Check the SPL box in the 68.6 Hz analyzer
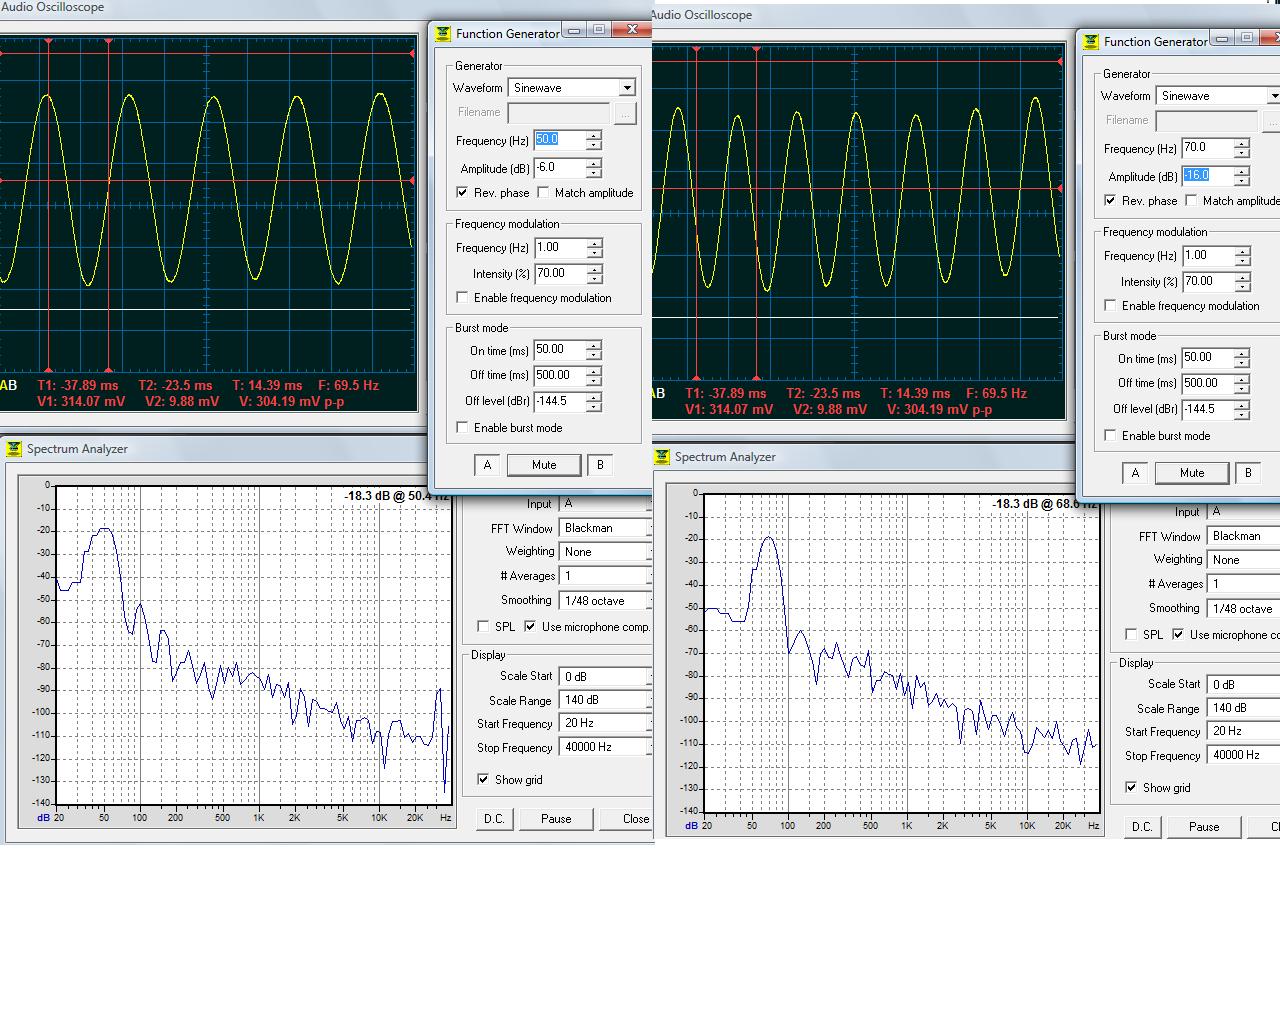Screen dimensions: 1280x1024 coord(1131,635)
